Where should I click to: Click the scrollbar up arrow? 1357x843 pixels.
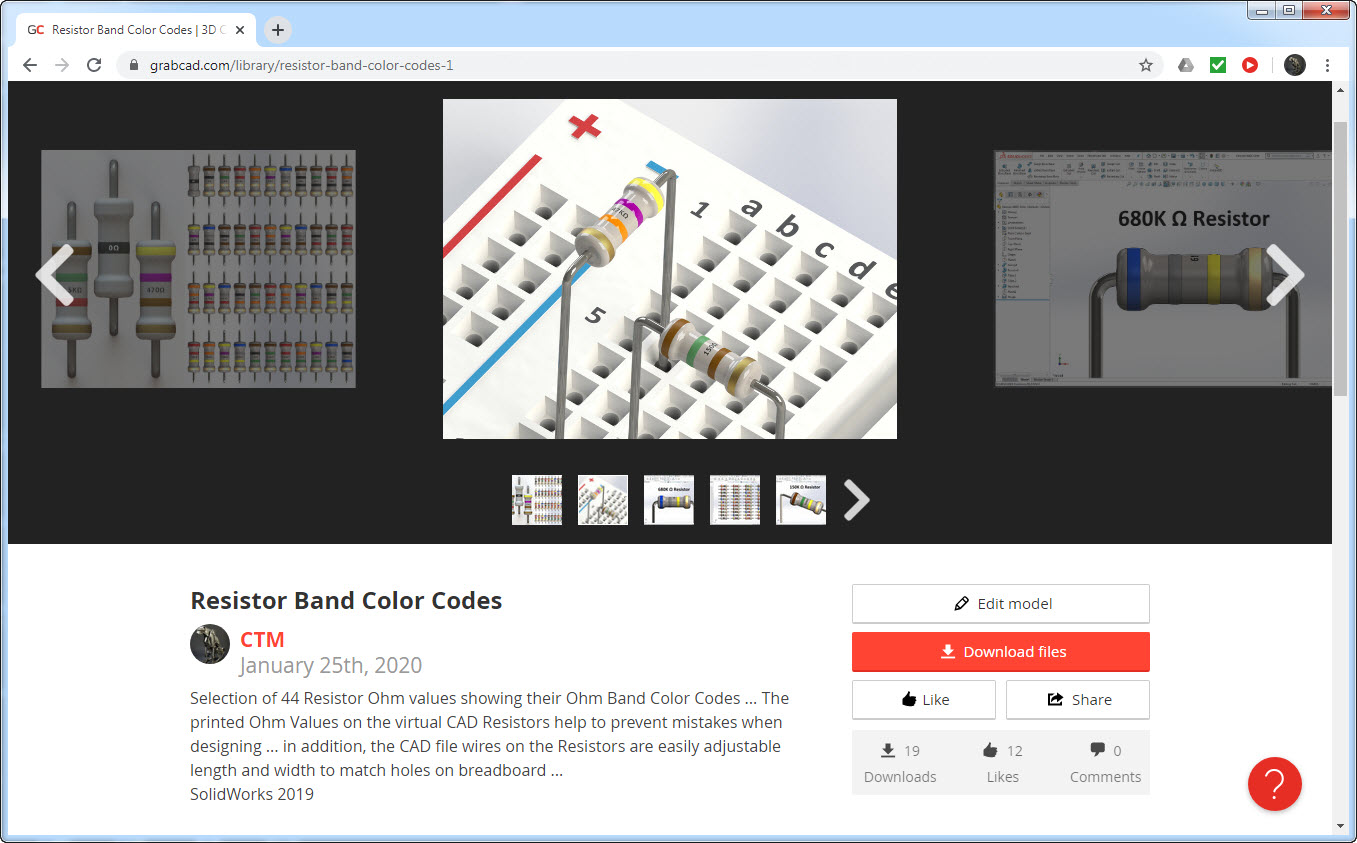click(x=1341, y=90)
